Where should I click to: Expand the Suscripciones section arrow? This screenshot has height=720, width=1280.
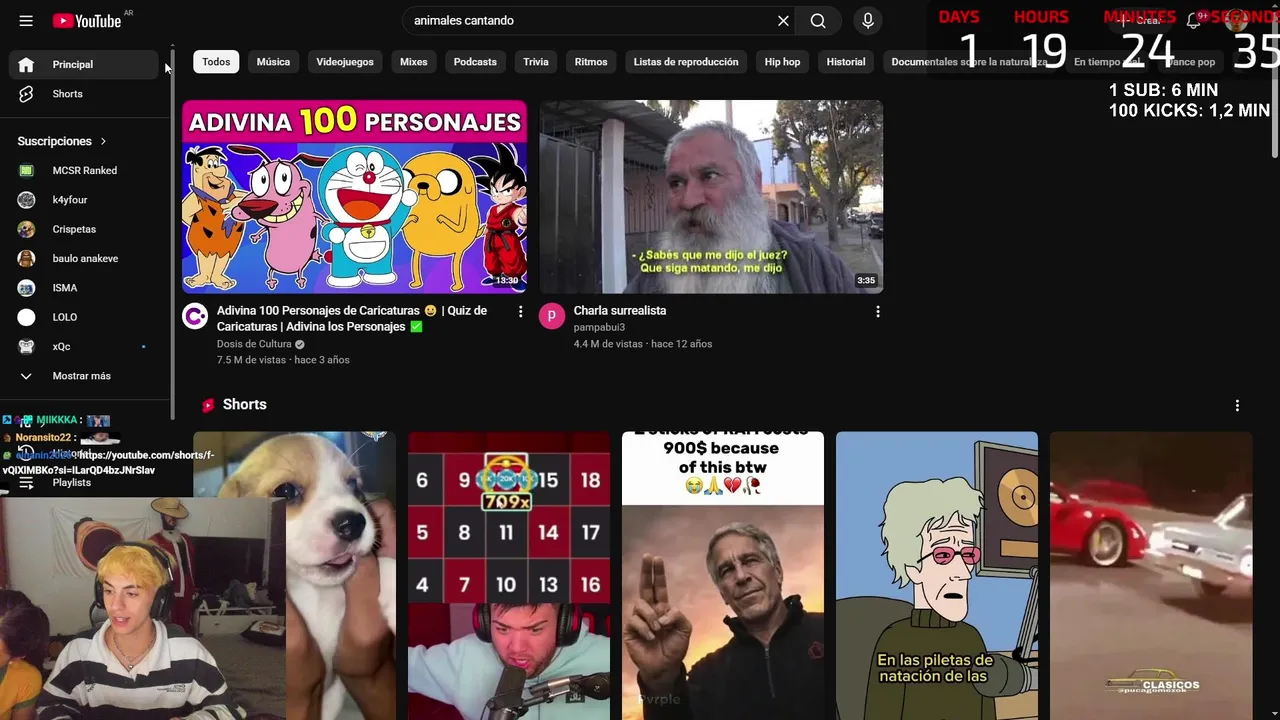tap(103, 142)
